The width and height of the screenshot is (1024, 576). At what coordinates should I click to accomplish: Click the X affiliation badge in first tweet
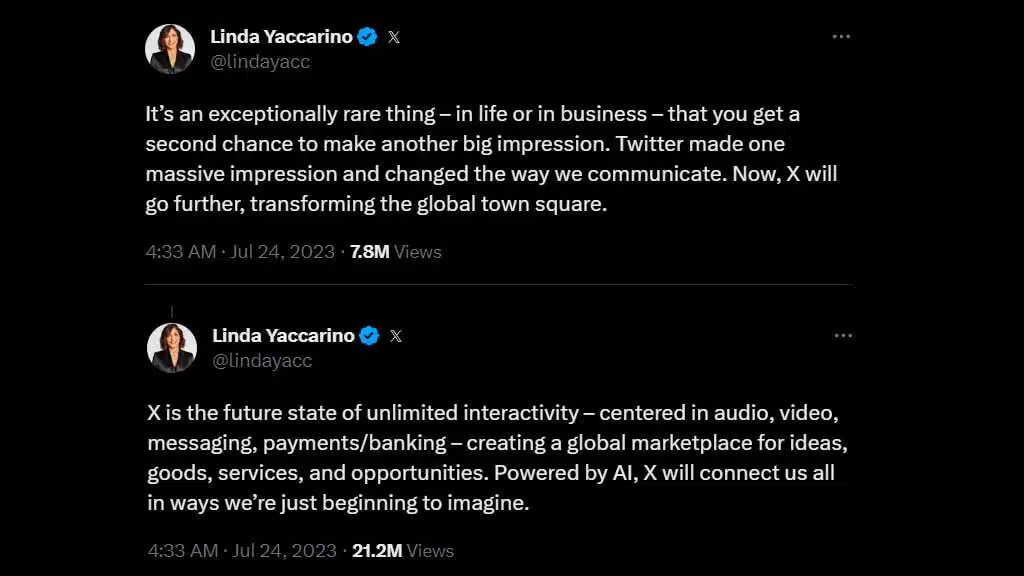[x=394, y=37]
